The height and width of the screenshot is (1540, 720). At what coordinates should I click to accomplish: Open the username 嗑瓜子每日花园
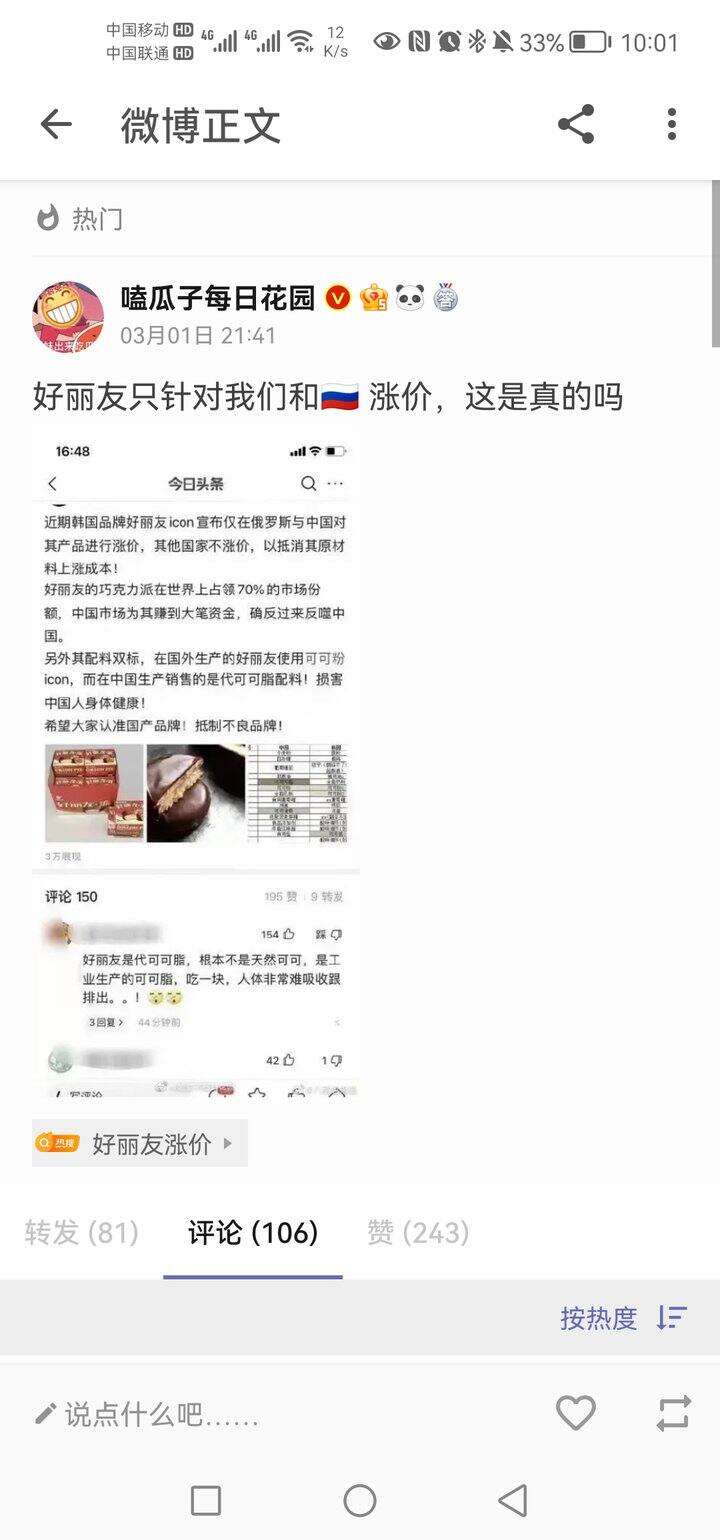[x=218, y=298]
